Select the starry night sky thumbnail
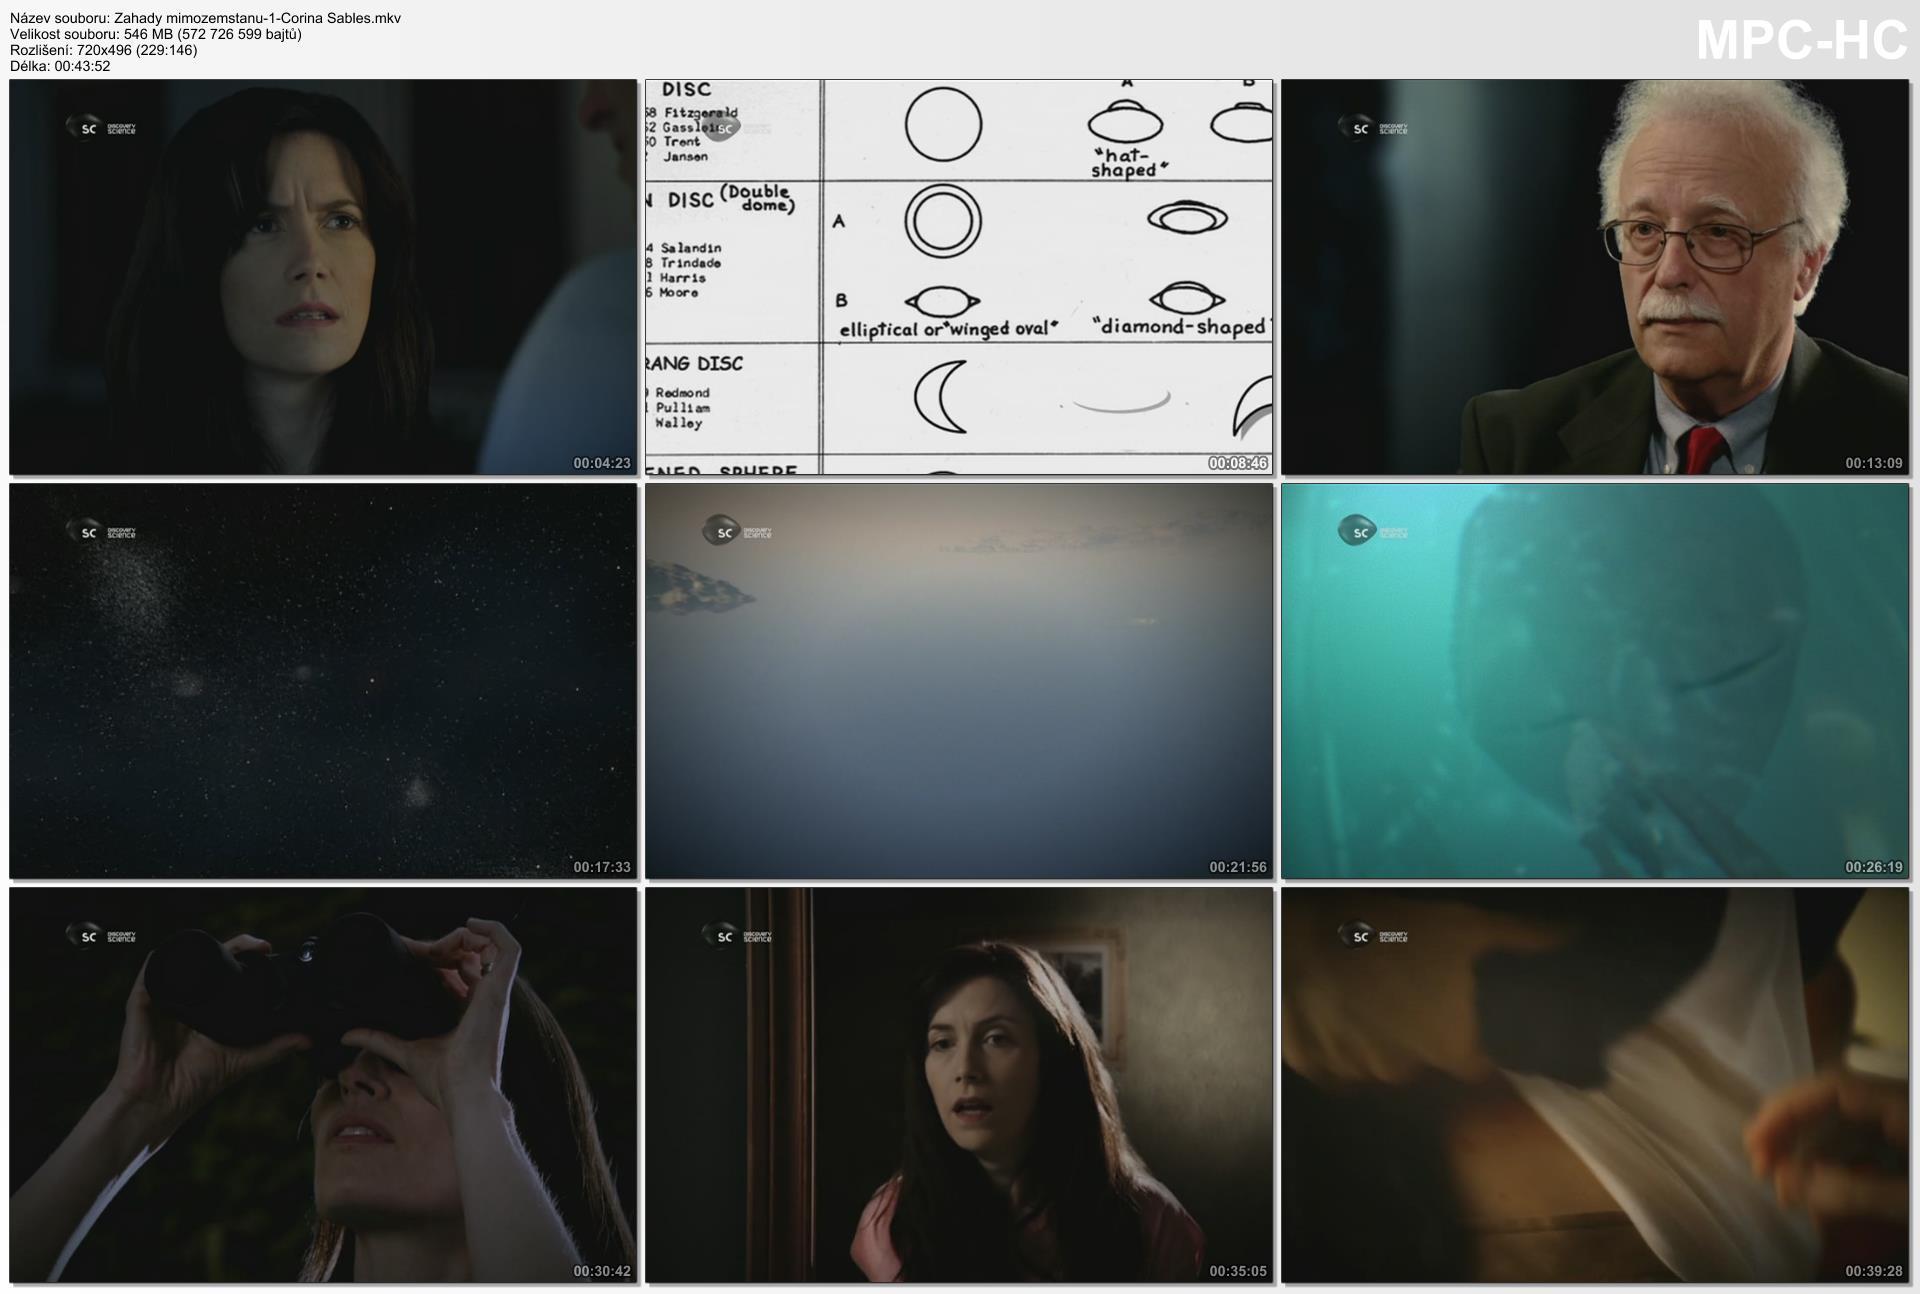The width and height of the screenshot is (1920, 1294). tap(322, 681)
